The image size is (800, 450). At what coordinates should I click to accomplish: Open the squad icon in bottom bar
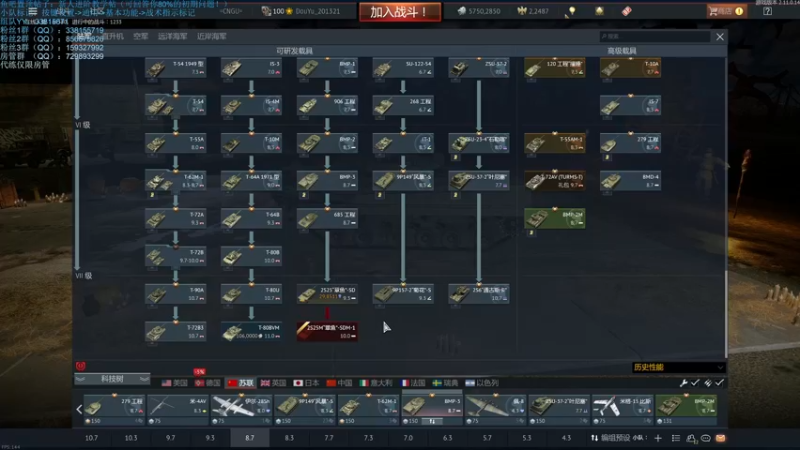click(x=691, y=438)
